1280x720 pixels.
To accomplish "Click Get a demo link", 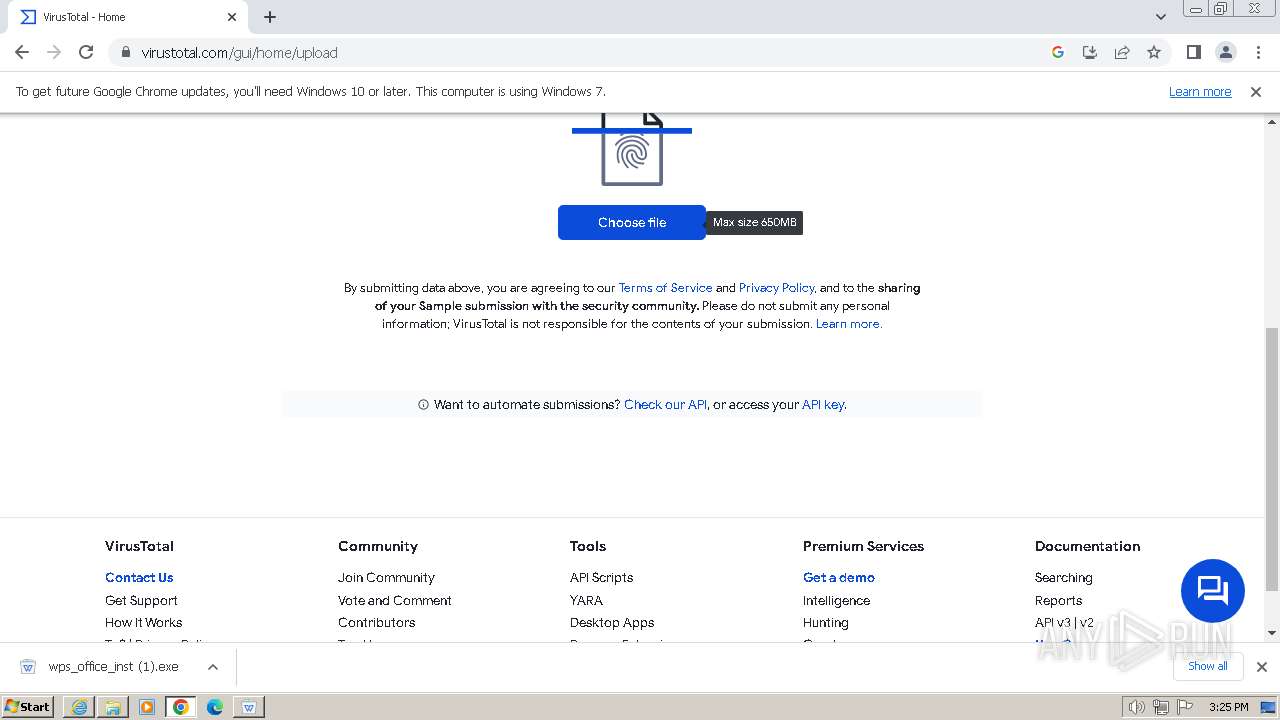I will coord(839,578).
